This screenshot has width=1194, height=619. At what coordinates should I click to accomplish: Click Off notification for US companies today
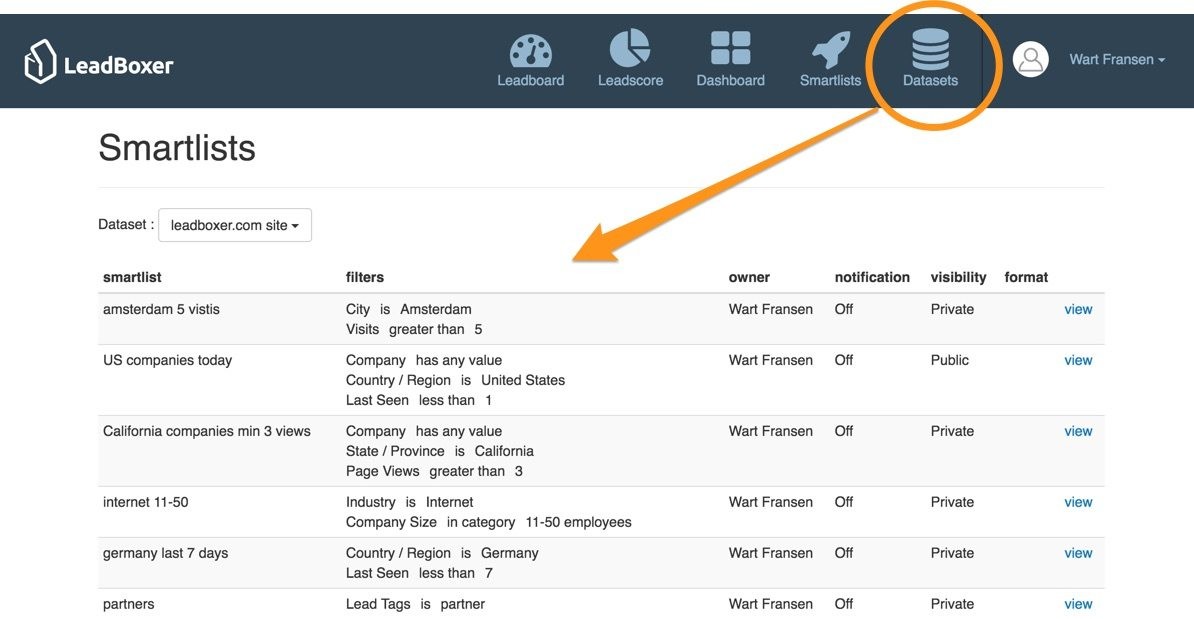844,361
